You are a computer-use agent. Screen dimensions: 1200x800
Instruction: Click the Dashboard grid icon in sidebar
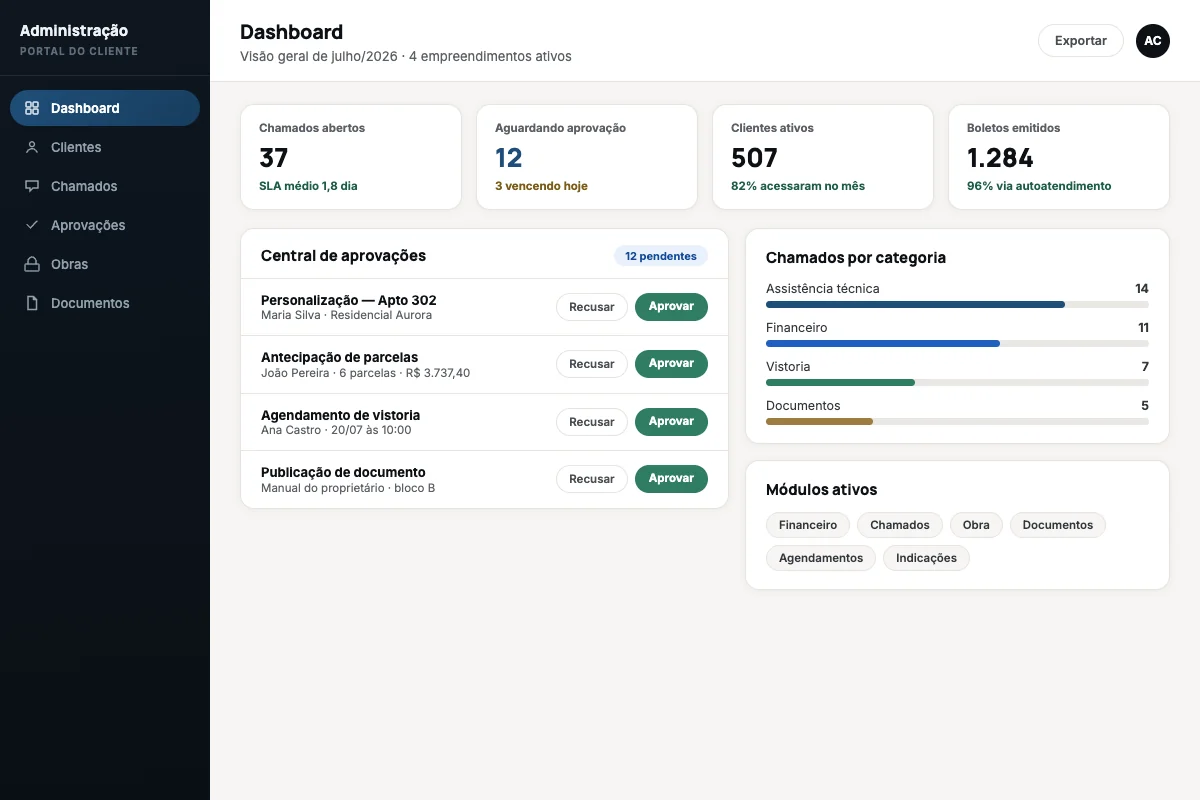point(32,108)
